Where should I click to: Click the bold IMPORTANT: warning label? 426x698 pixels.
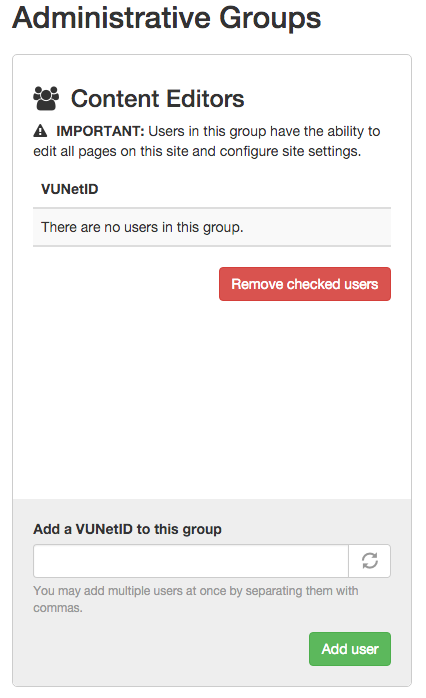[x=100, y=131]
